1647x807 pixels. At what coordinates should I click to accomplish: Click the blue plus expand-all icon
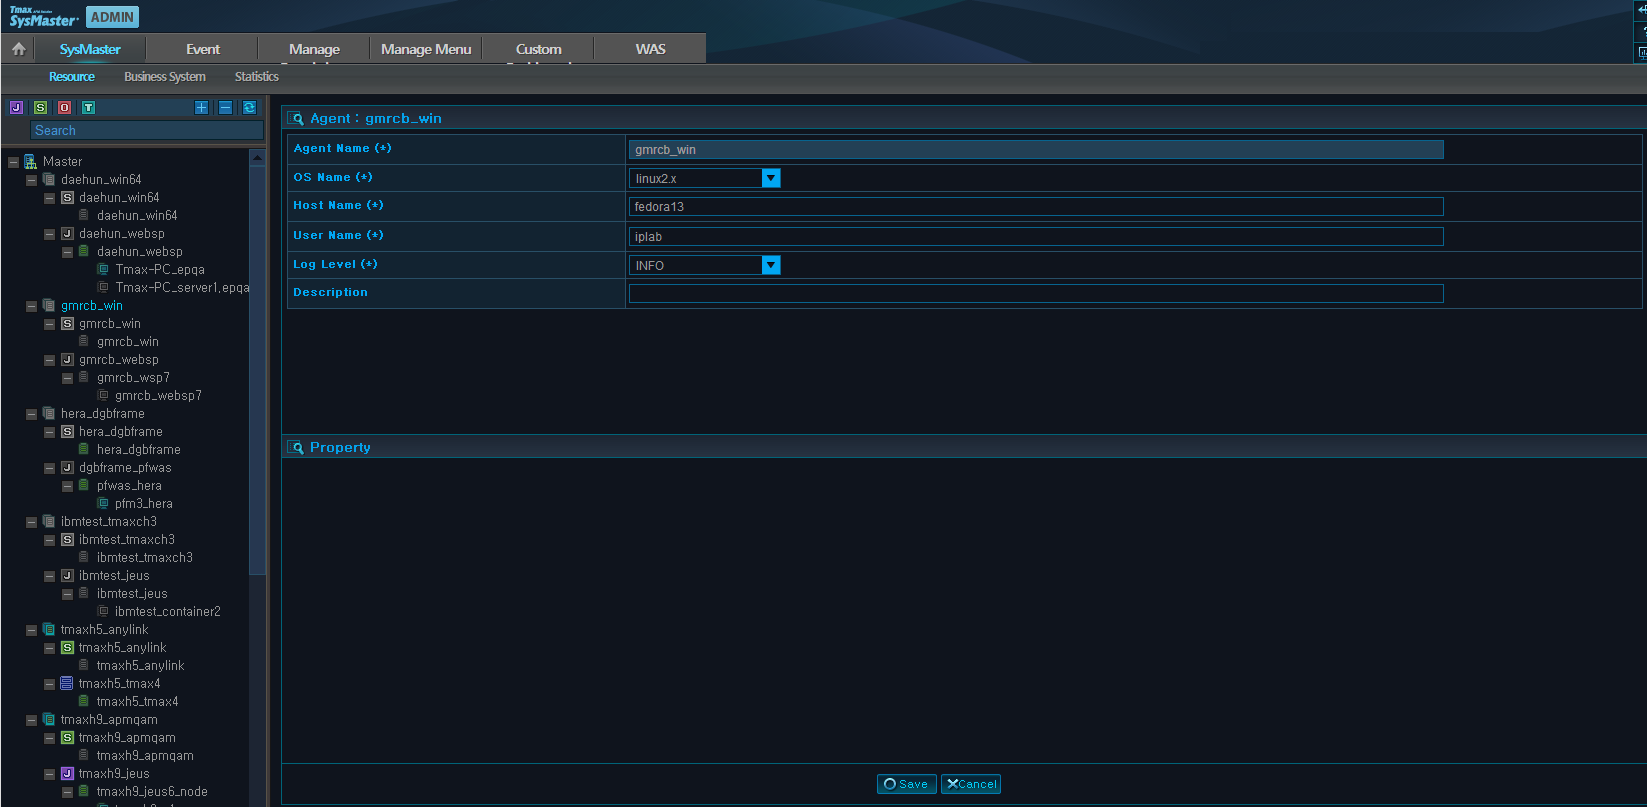click(x=202, y=108)
